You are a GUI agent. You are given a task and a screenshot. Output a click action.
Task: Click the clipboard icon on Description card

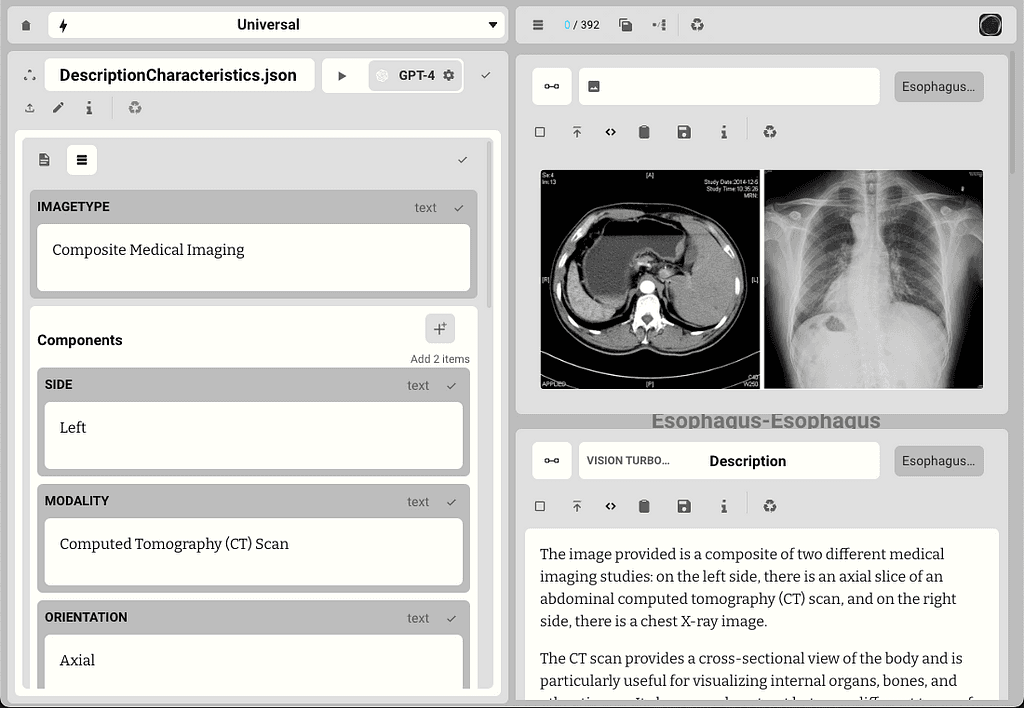644,506
